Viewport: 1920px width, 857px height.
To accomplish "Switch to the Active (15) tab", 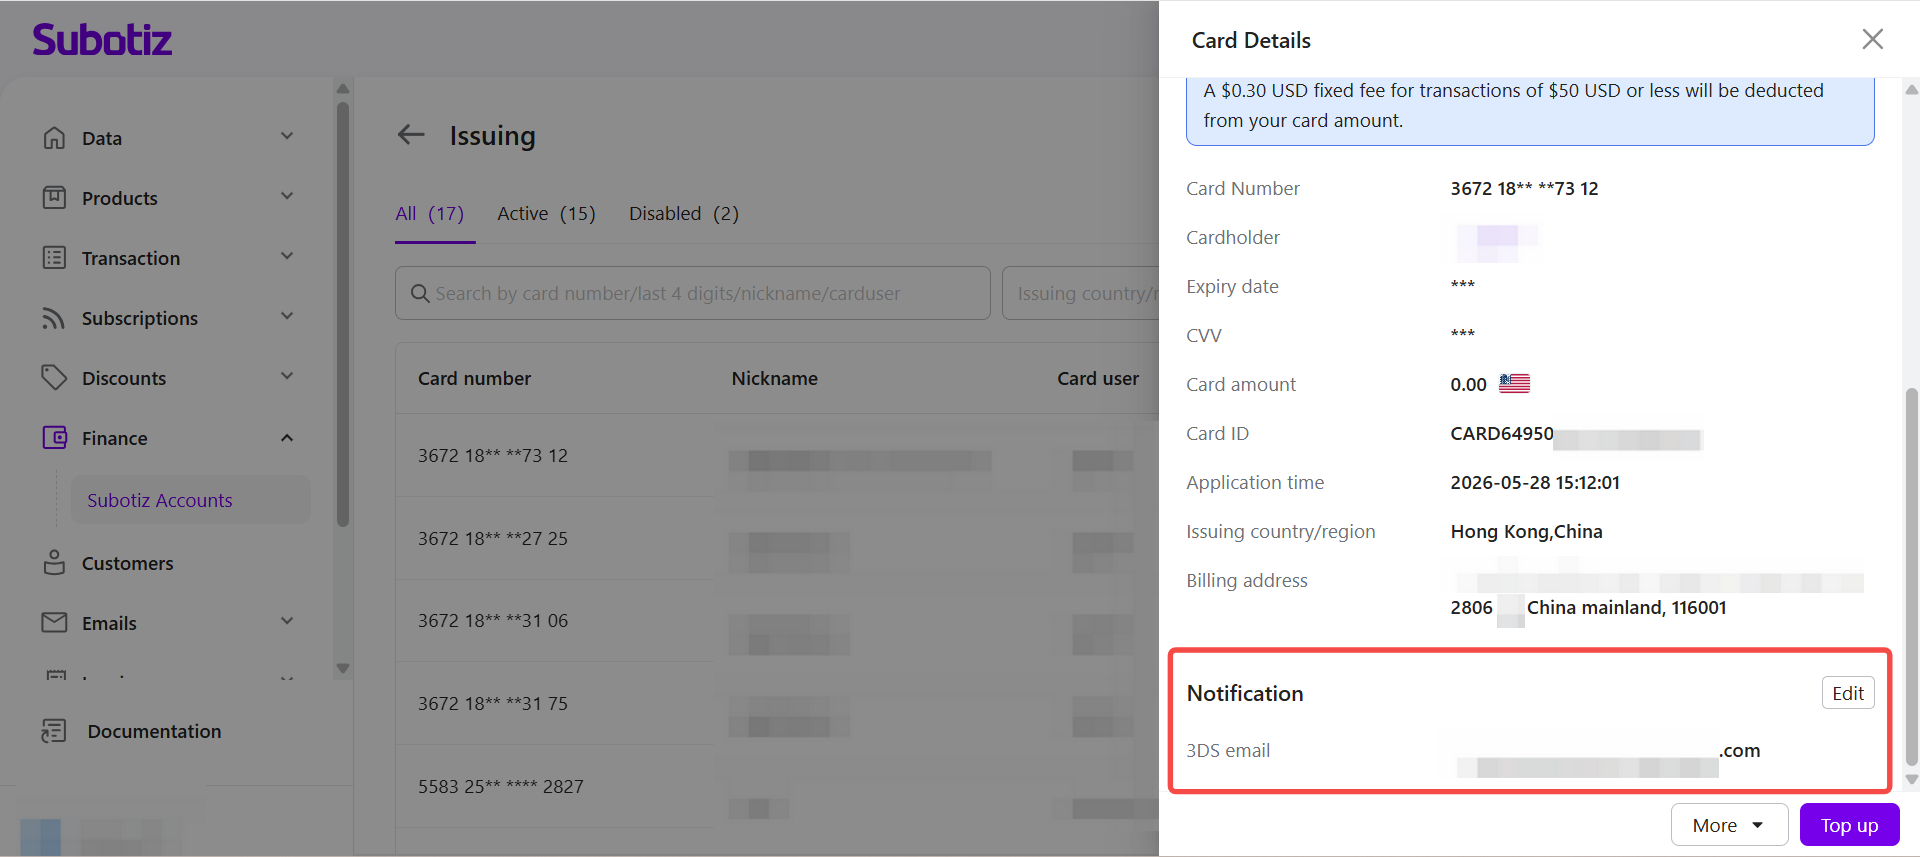I will (546, 214).
